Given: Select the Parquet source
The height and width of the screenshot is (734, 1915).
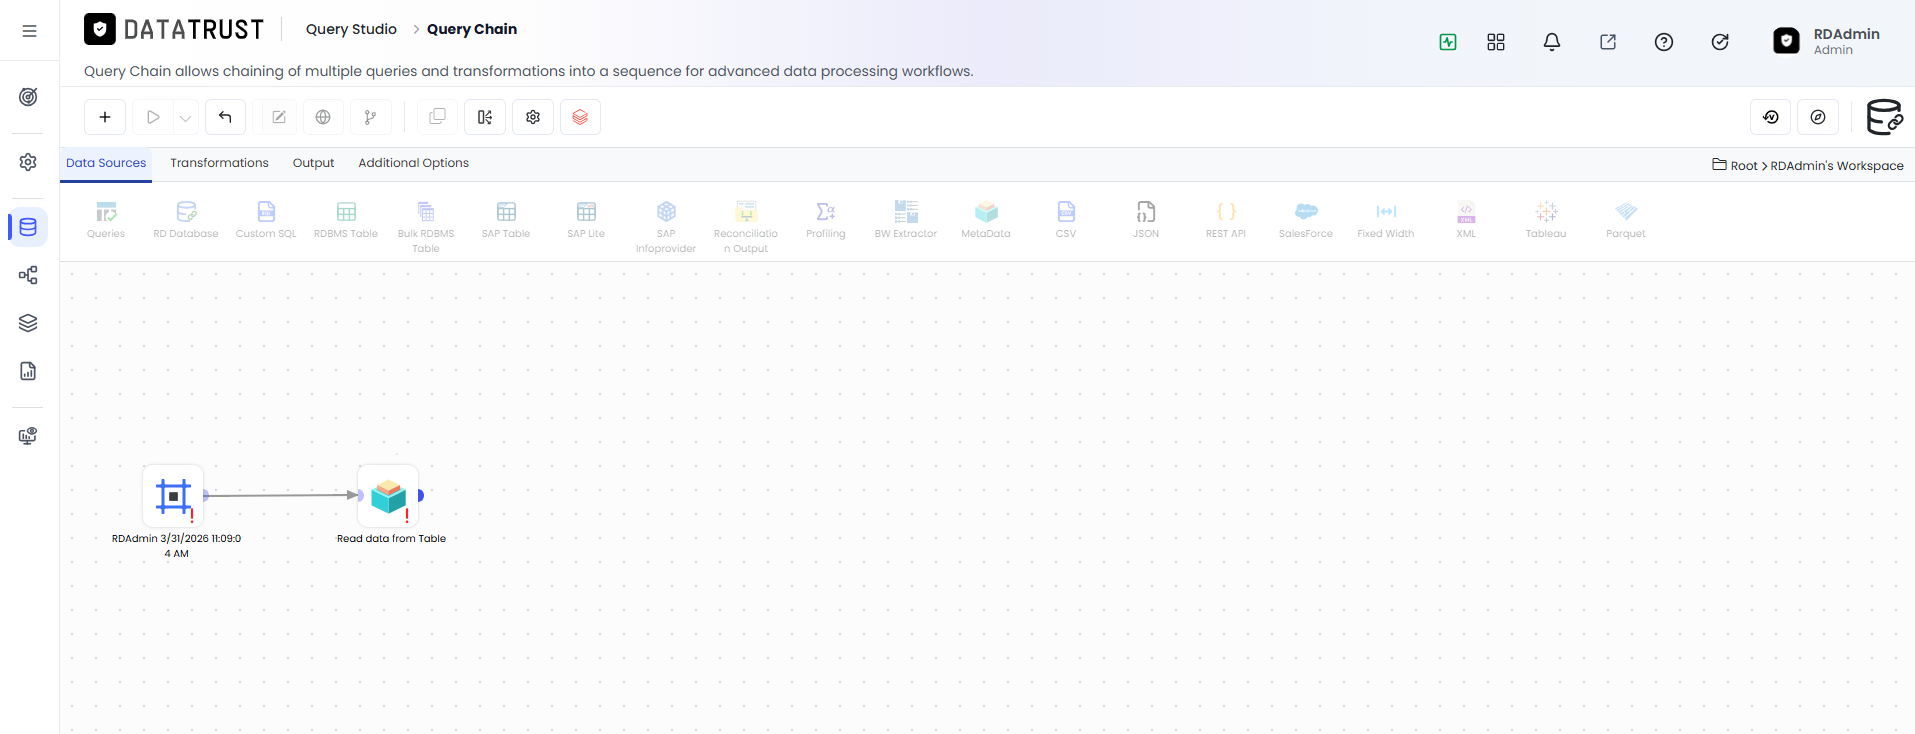Looking at the screenshot, I should tap(1626, 220).
